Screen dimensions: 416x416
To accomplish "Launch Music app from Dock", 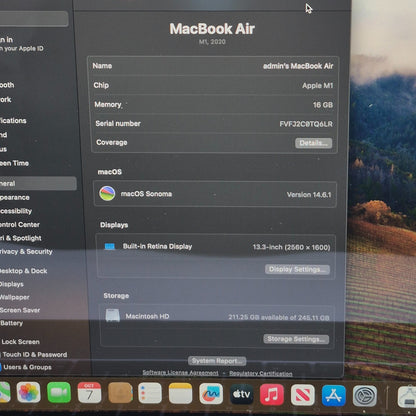I will [272, 395].
